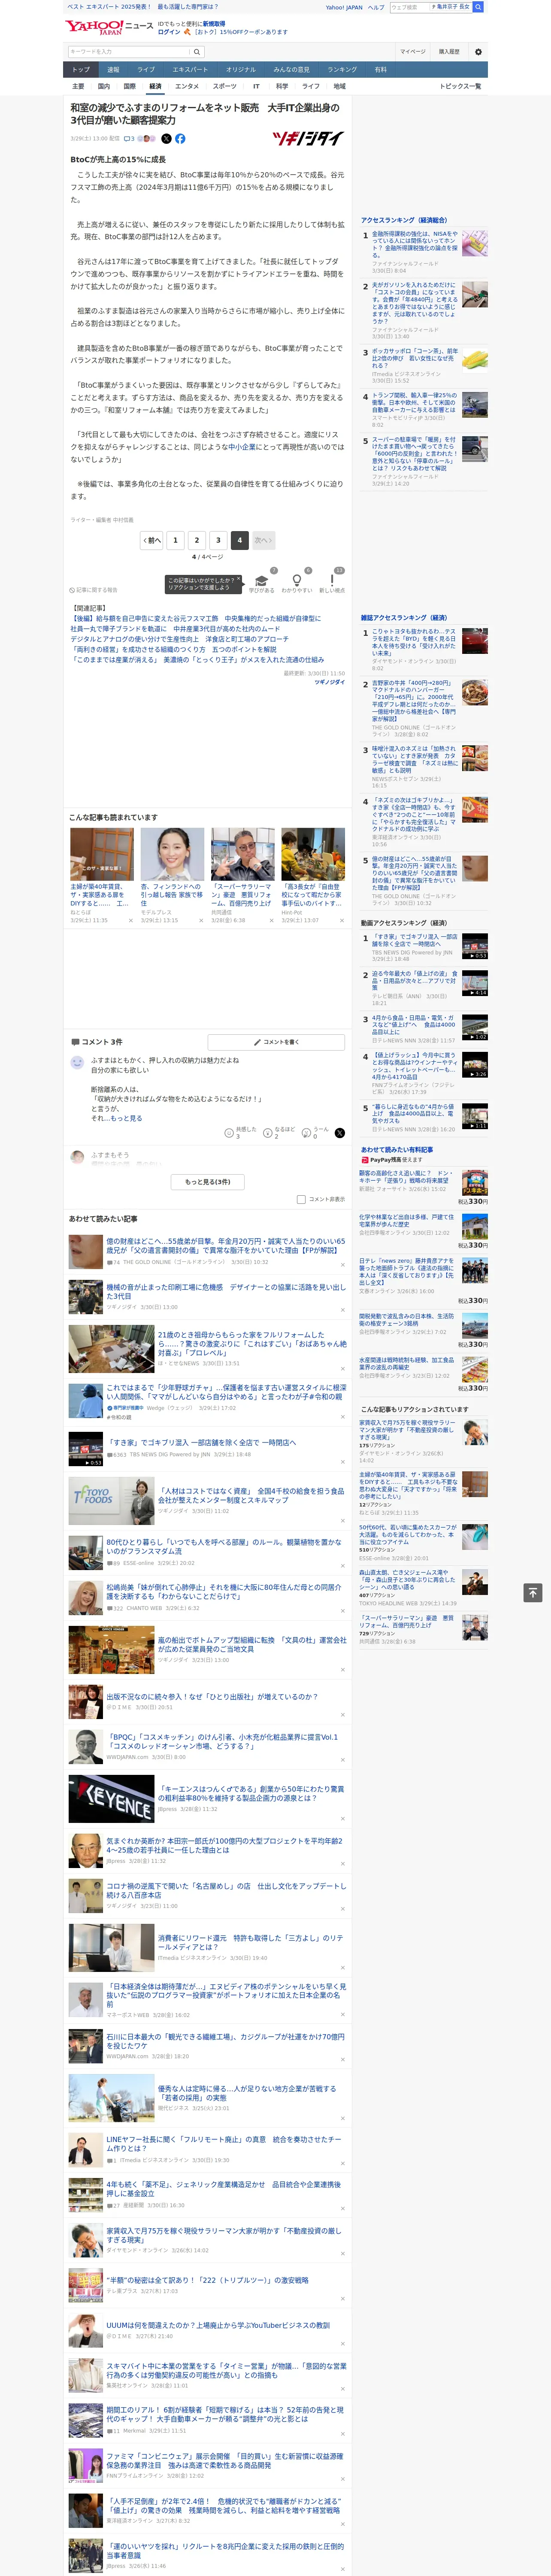
Task: Go to article page 1
Action: (x=175, y=540)
